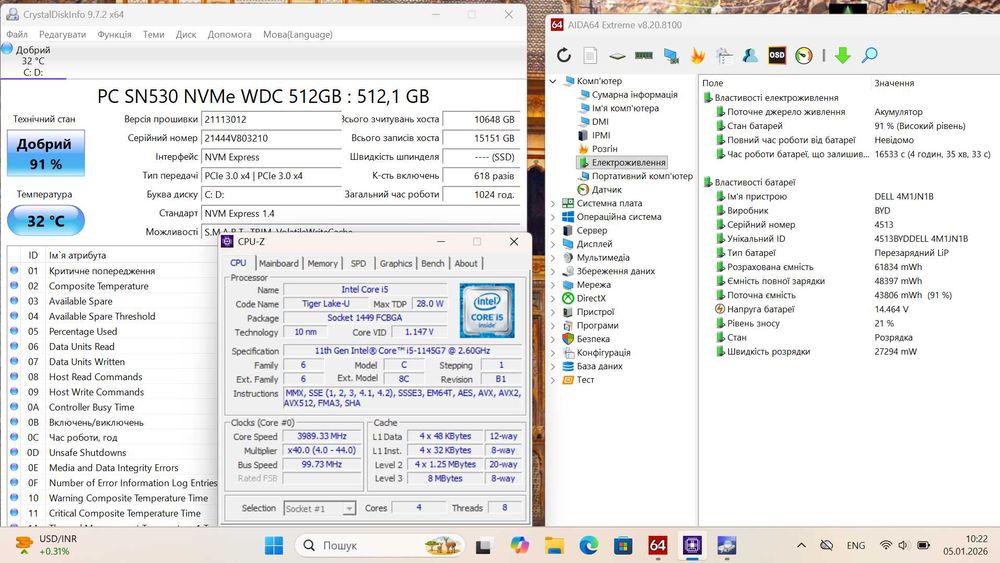Expand the Мережа tree node
The image size is (1000, 563).
click(553, 284)
